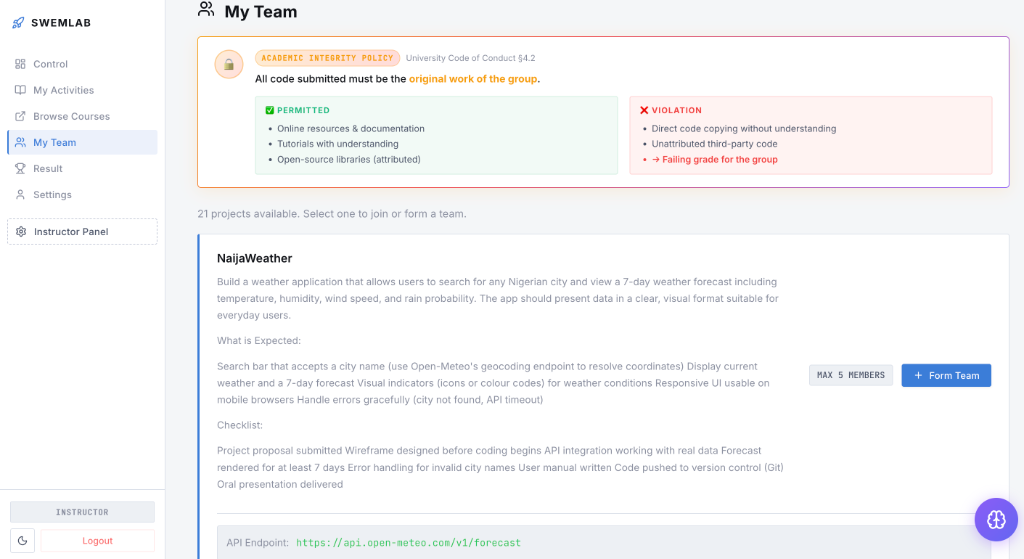Click the My Activities book icon

tap(20, 90)
